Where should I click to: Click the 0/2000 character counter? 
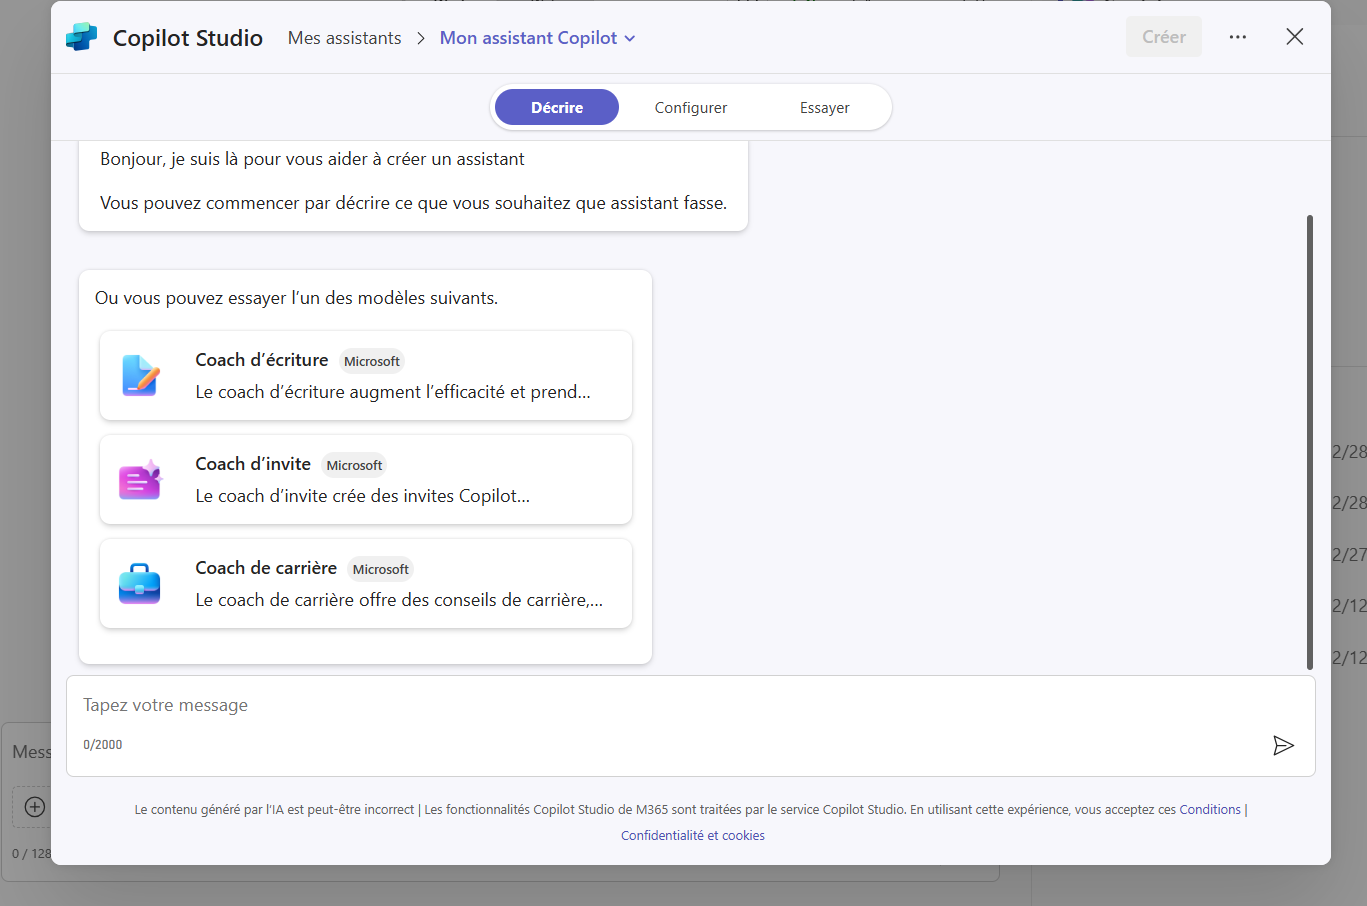point(103,745)
